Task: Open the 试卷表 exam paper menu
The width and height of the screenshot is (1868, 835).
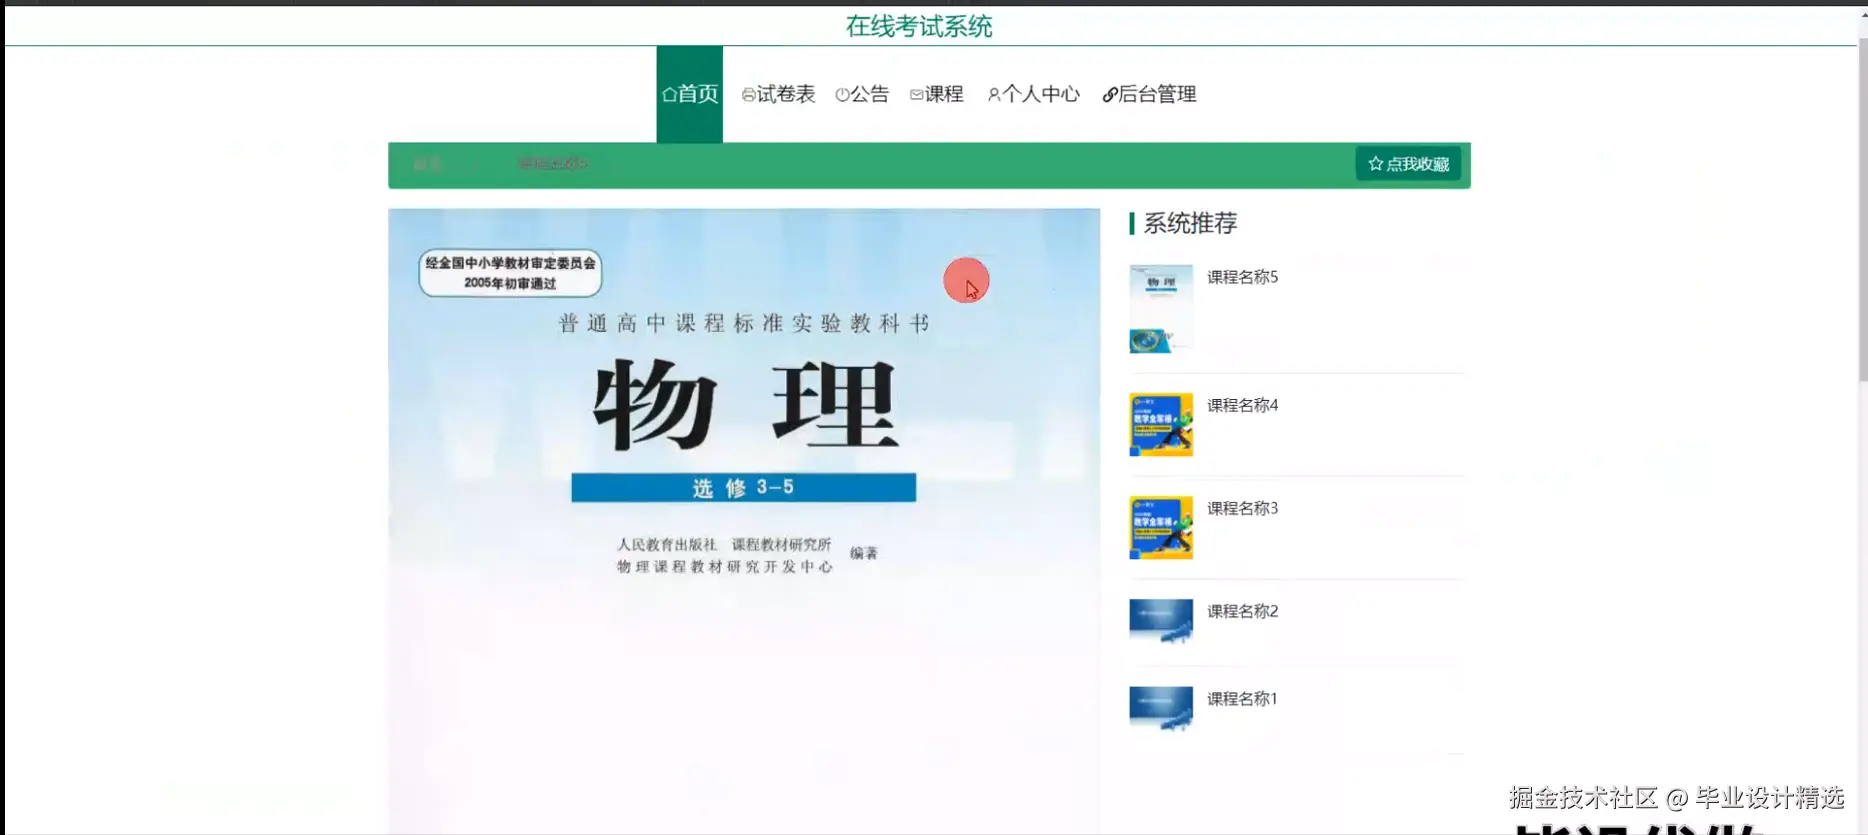Action: pyautogui.click(x=778, y=94)
